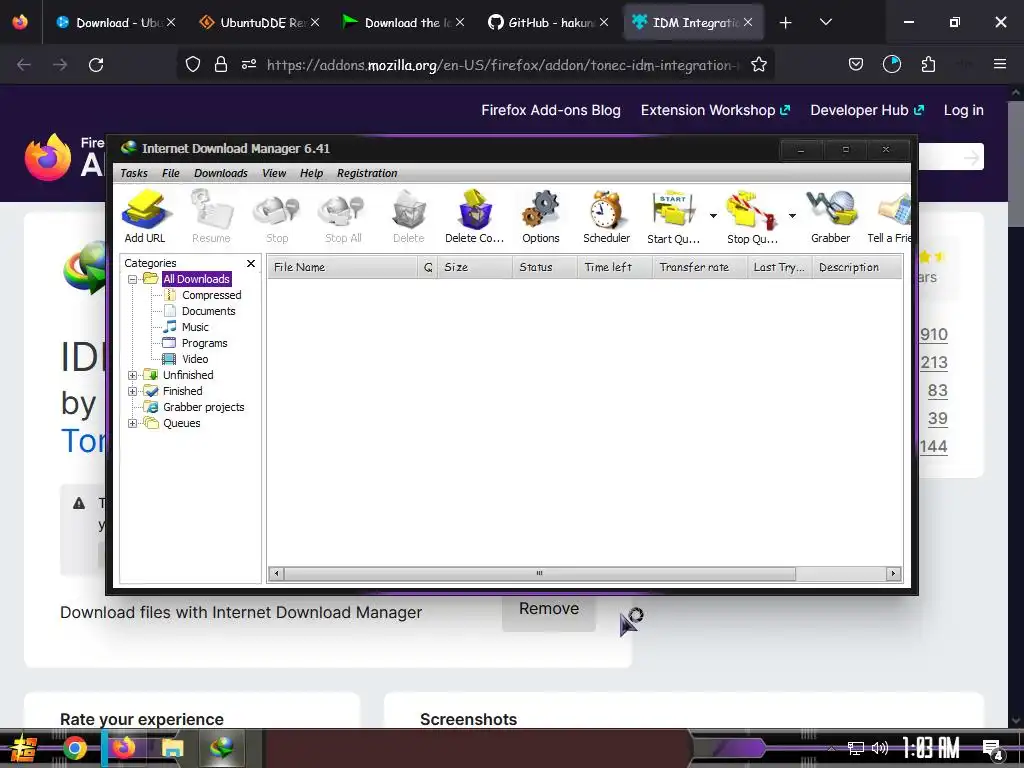Open the File menu
This screenshot has height=768, width=1024.
click(170, 173)
